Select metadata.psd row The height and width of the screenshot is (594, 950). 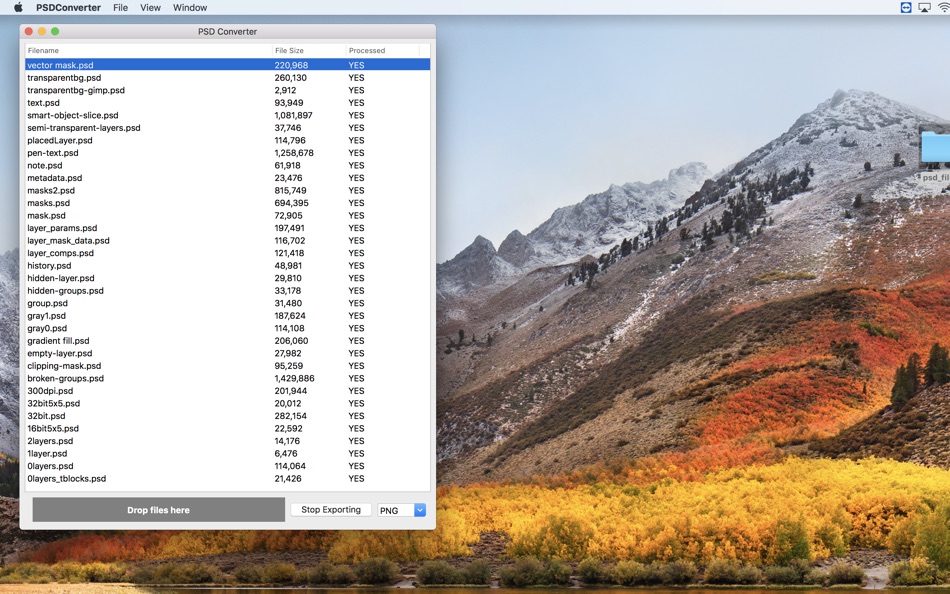[228, 178]
